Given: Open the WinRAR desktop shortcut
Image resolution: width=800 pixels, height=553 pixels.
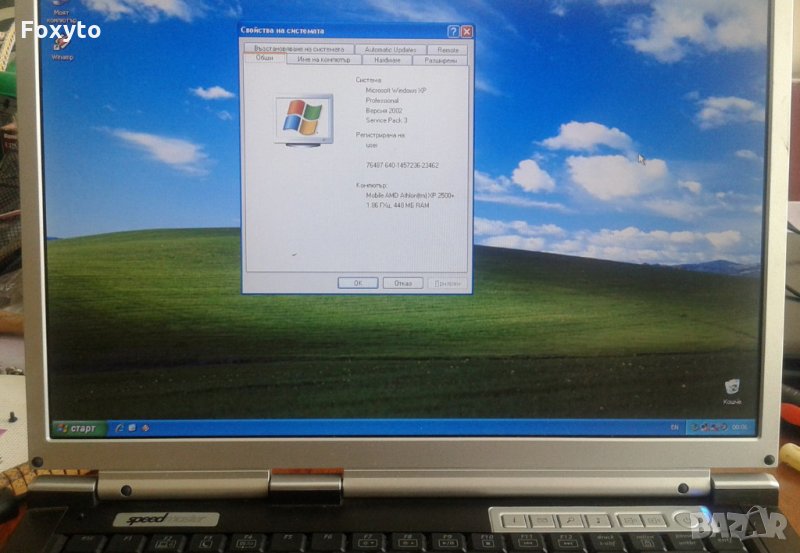Looking at the screenshot, I should [x=62, y=45].
